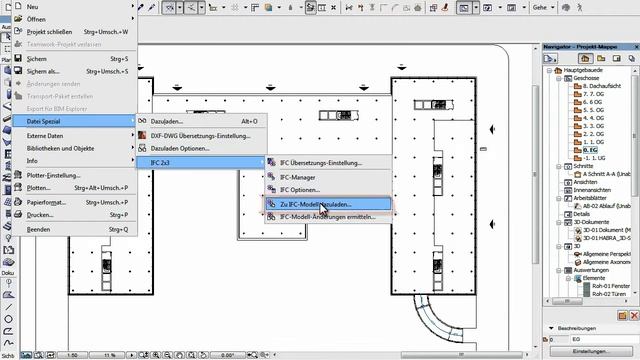Switch Navigator to the Publisher Sets icon
640x360 pixels.
(x=631, y=59)
